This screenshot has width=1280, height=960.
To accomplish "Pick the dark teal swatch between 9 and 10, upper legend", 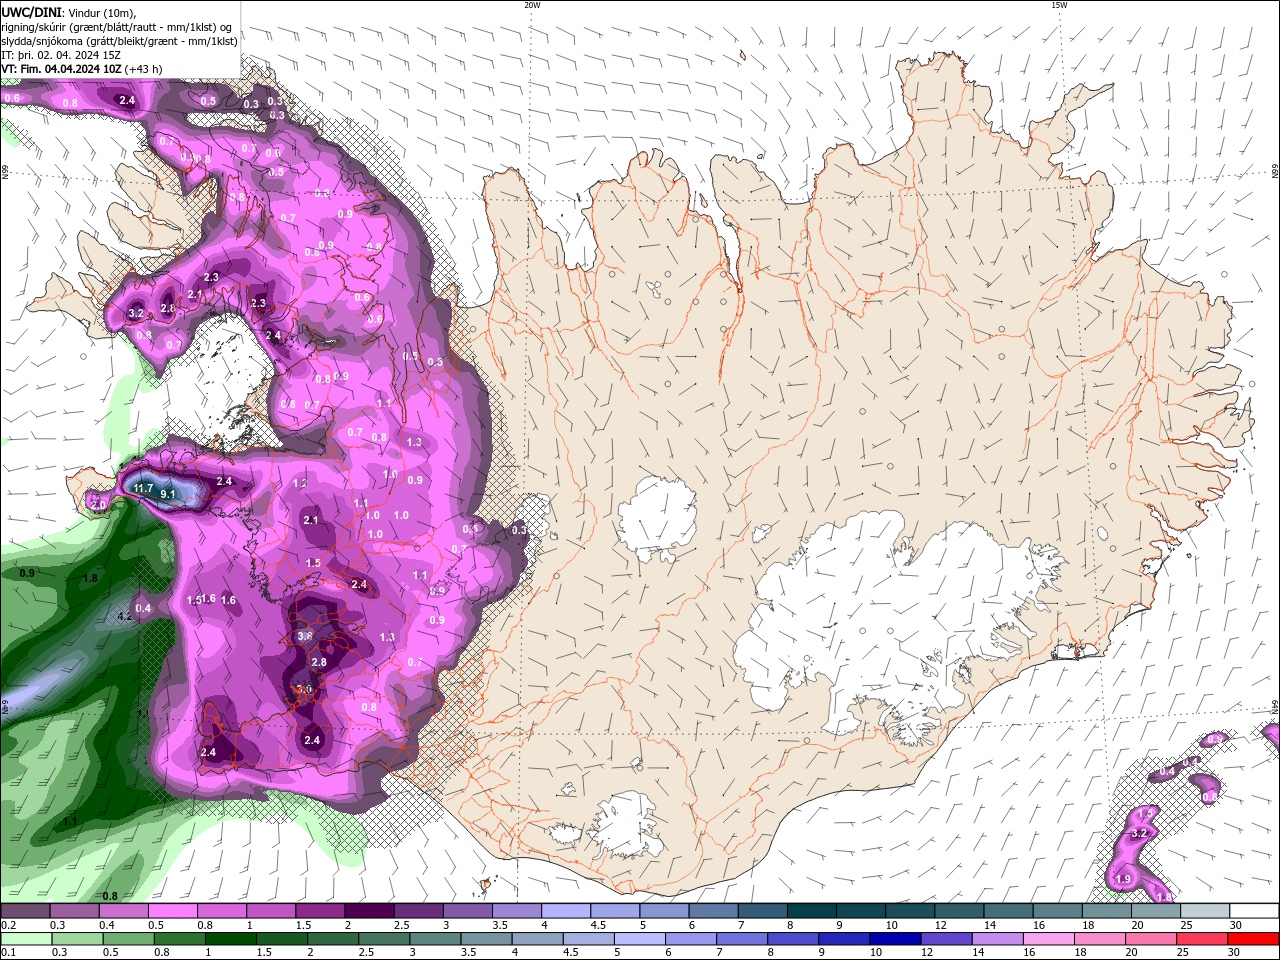I will point(861,911).
